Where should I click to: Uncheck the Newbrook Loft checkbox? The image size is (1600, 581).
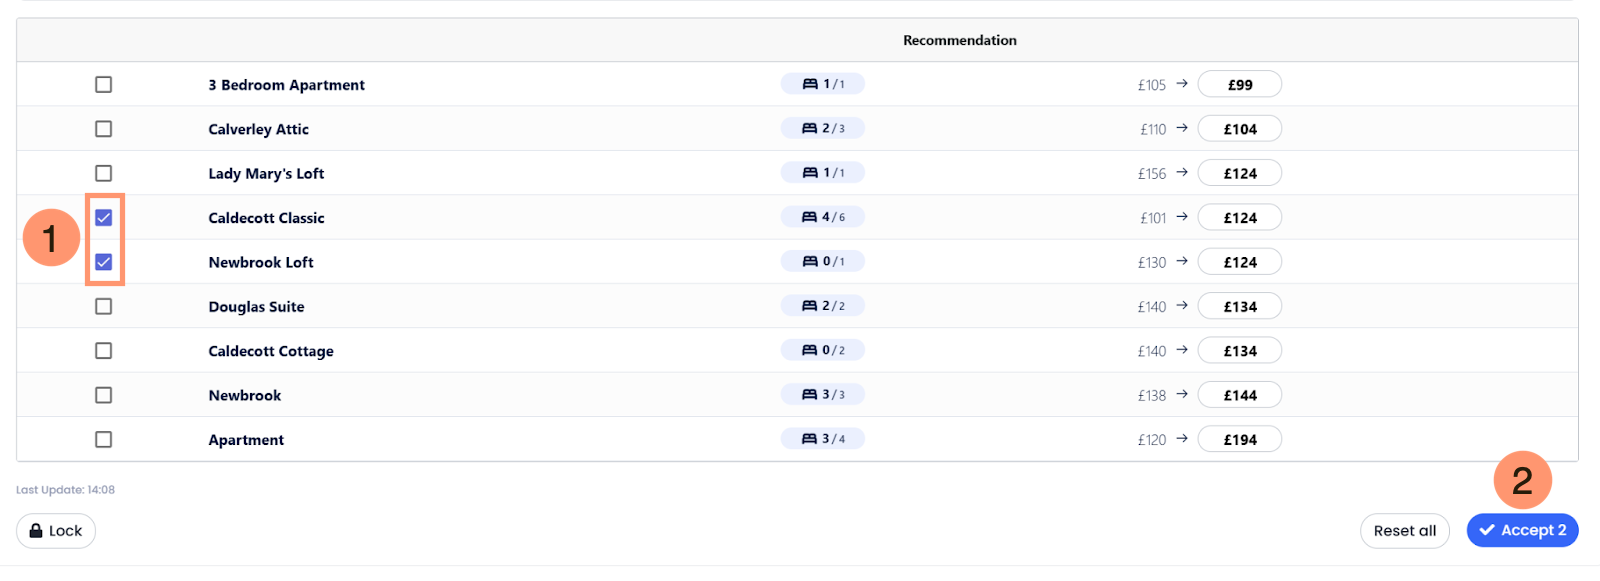click(x=103, y=262)
